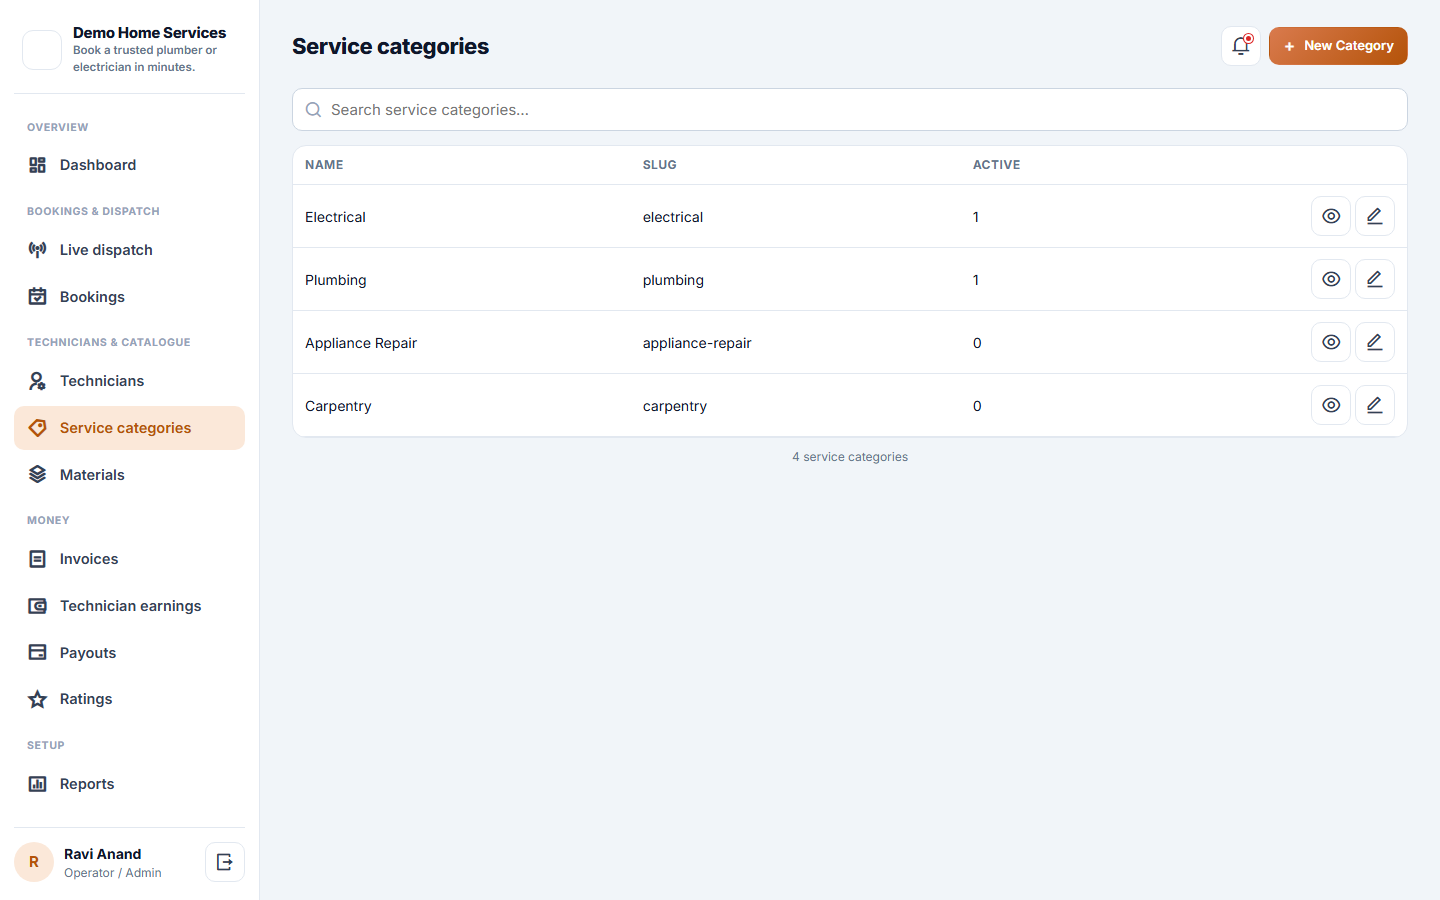
Task: Edit the Electrical category
Action: [x=1375, y=216]
